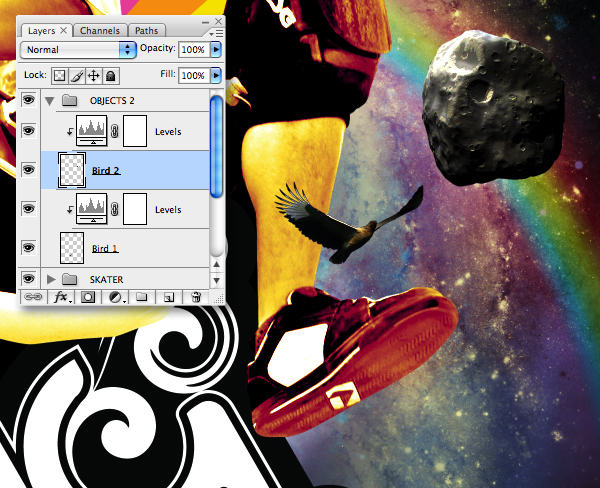The image size is (600, 488).
Task: Hide the Bird 1 layer
Action: (x=29, y=248)
